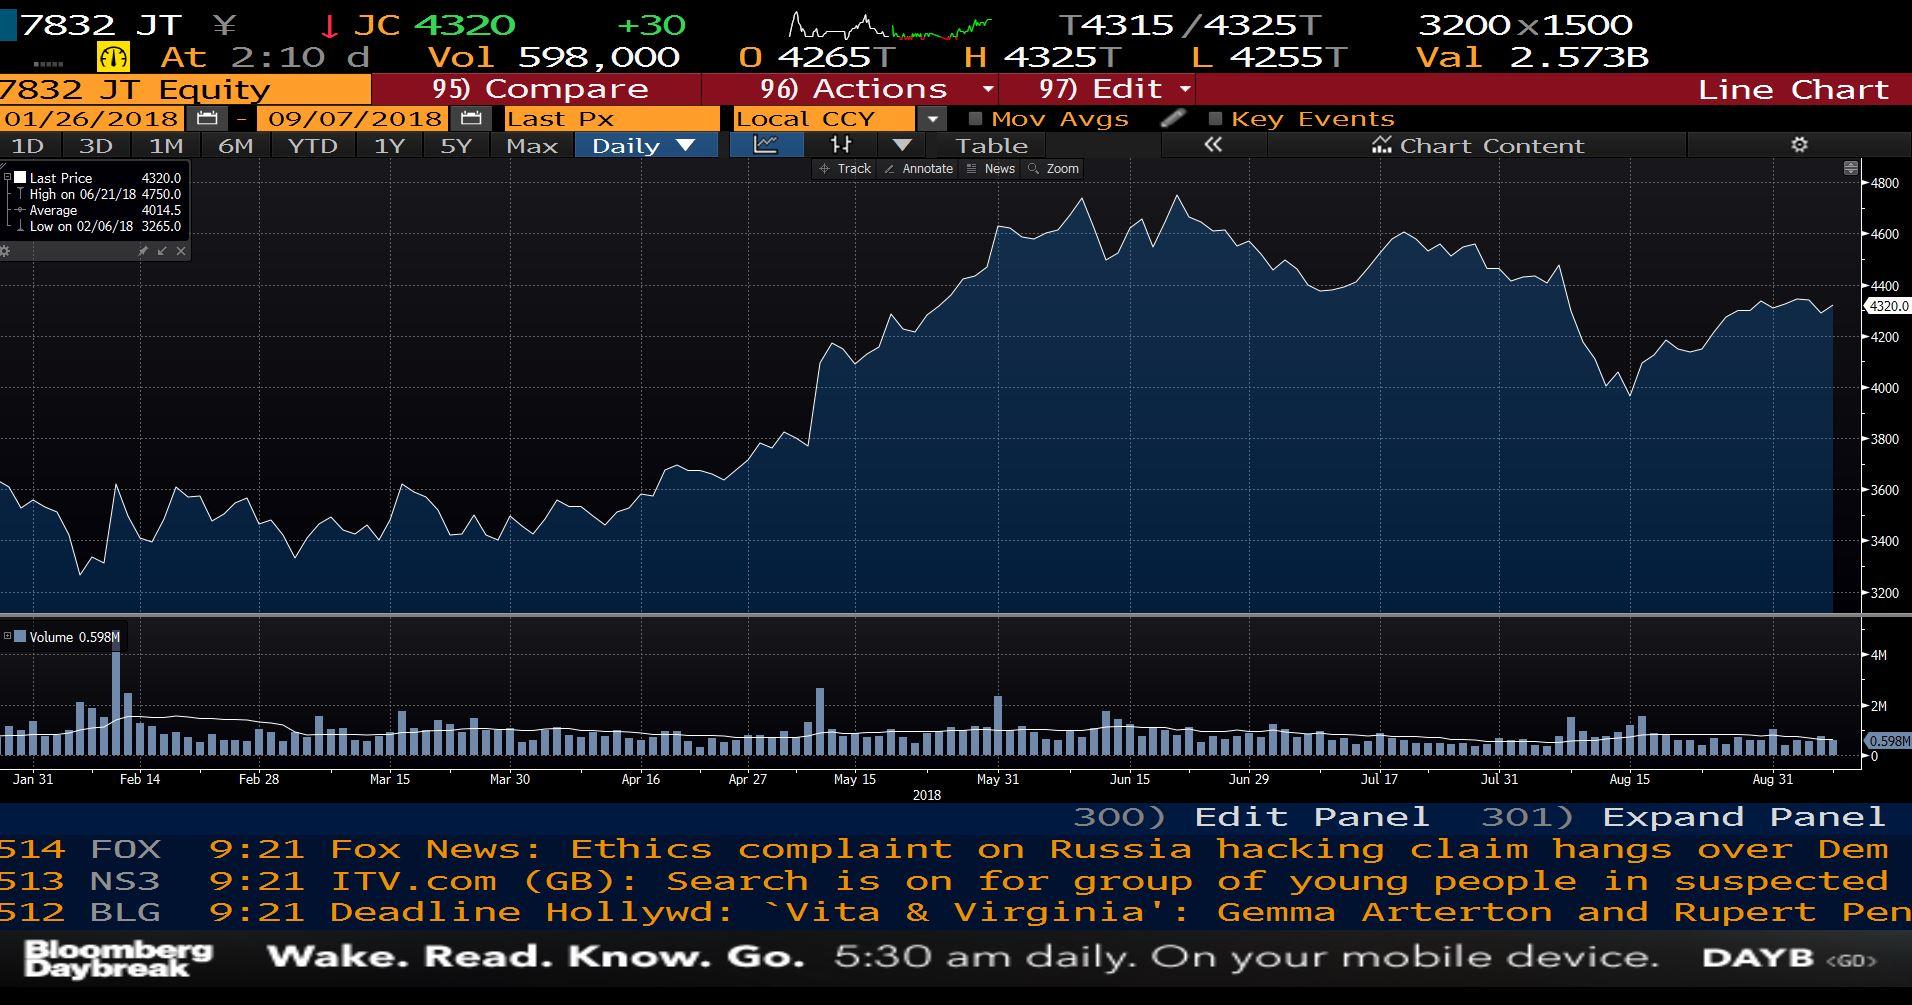Image resolution: width=1912 pixels, height=1005 pixels.
Task: Open the Local CCY dropdown
Action: 932,118
